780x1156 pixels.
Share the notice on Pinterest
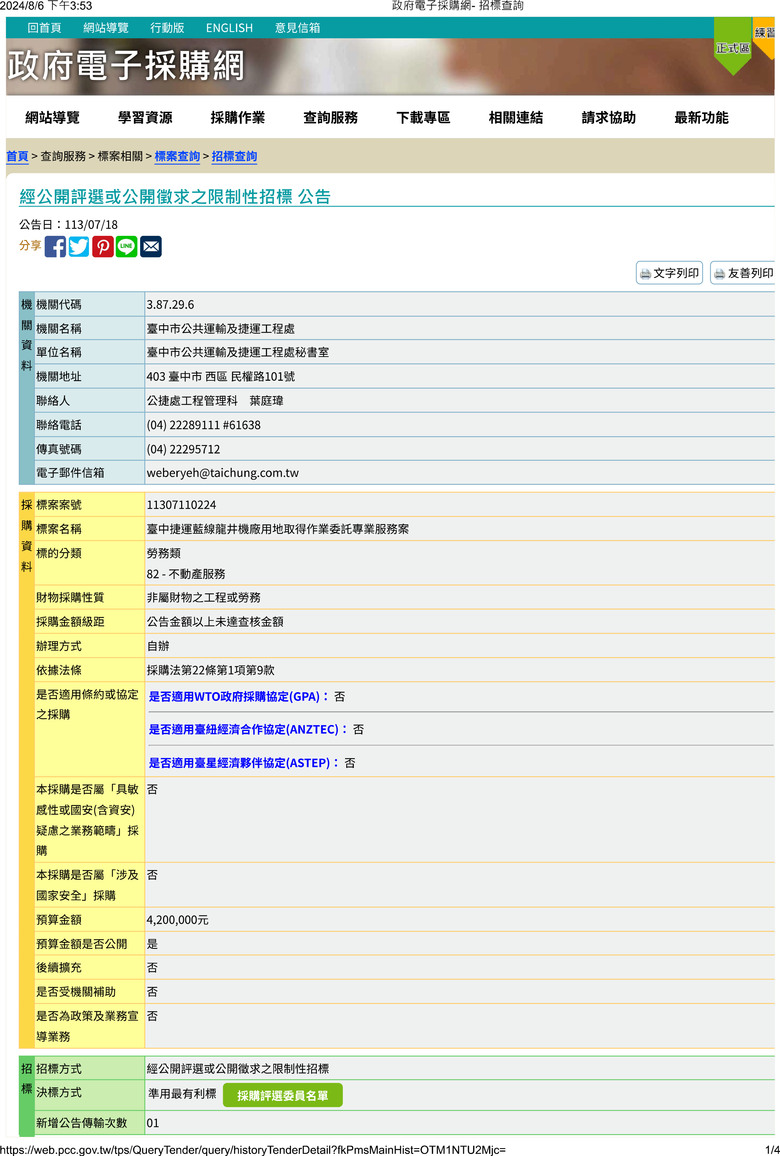tap(102, 246)
